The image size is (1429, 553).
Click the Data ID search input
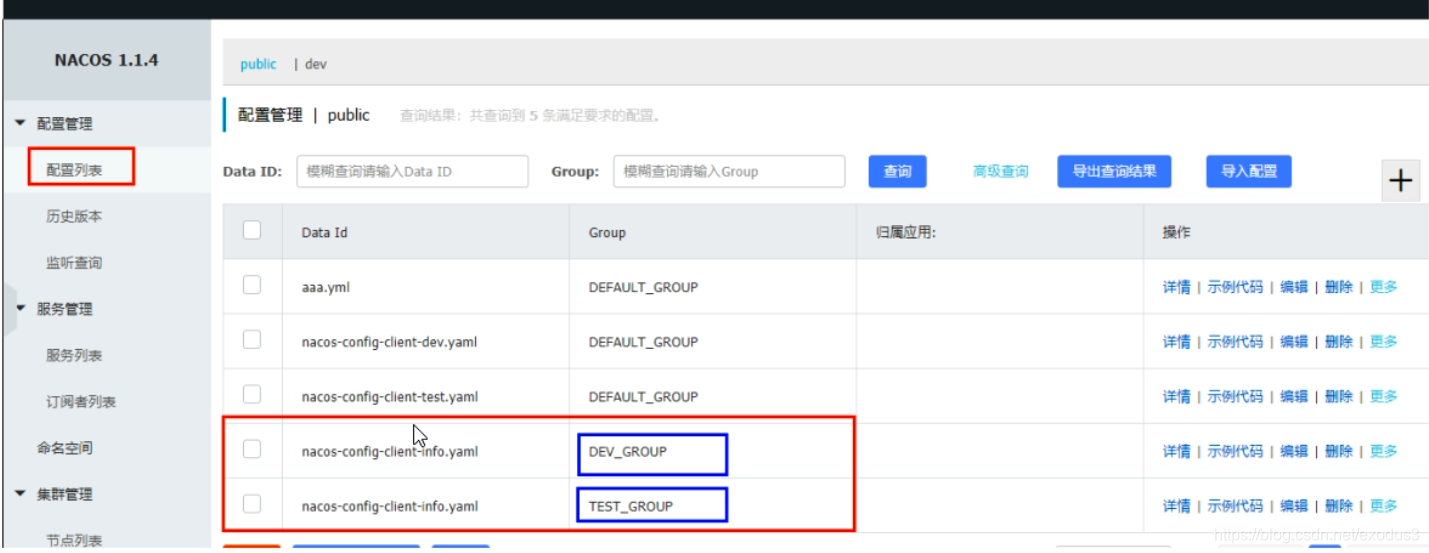(412, 171)
